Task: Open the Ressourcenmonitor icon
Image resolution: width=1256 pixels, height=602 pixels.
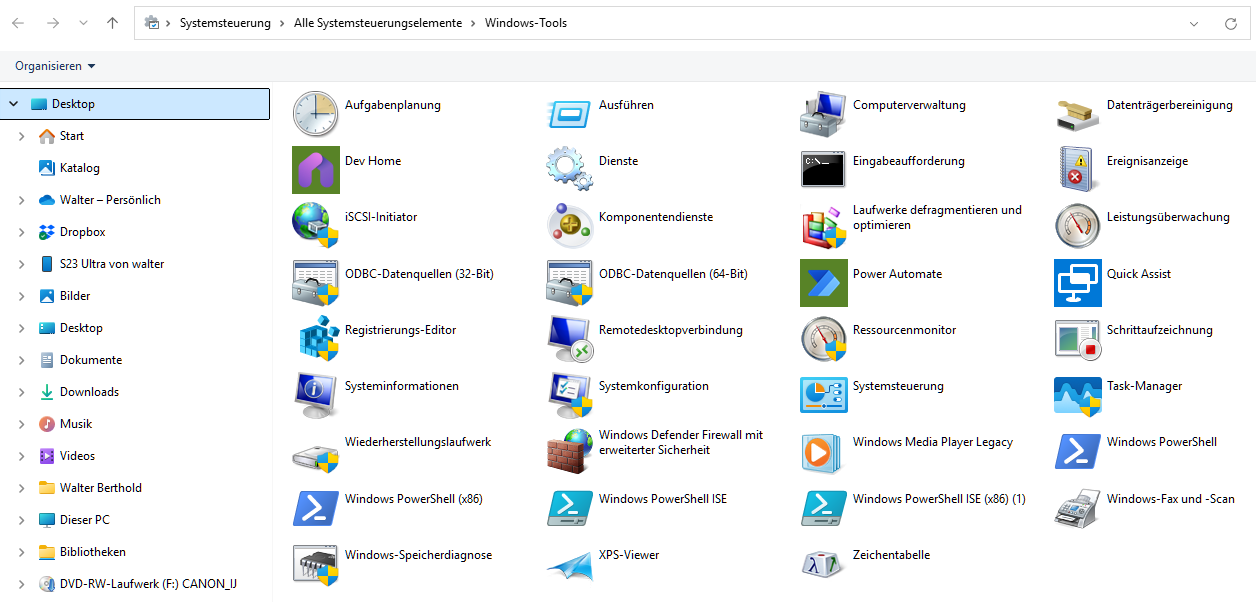Action: coord(824,339)
